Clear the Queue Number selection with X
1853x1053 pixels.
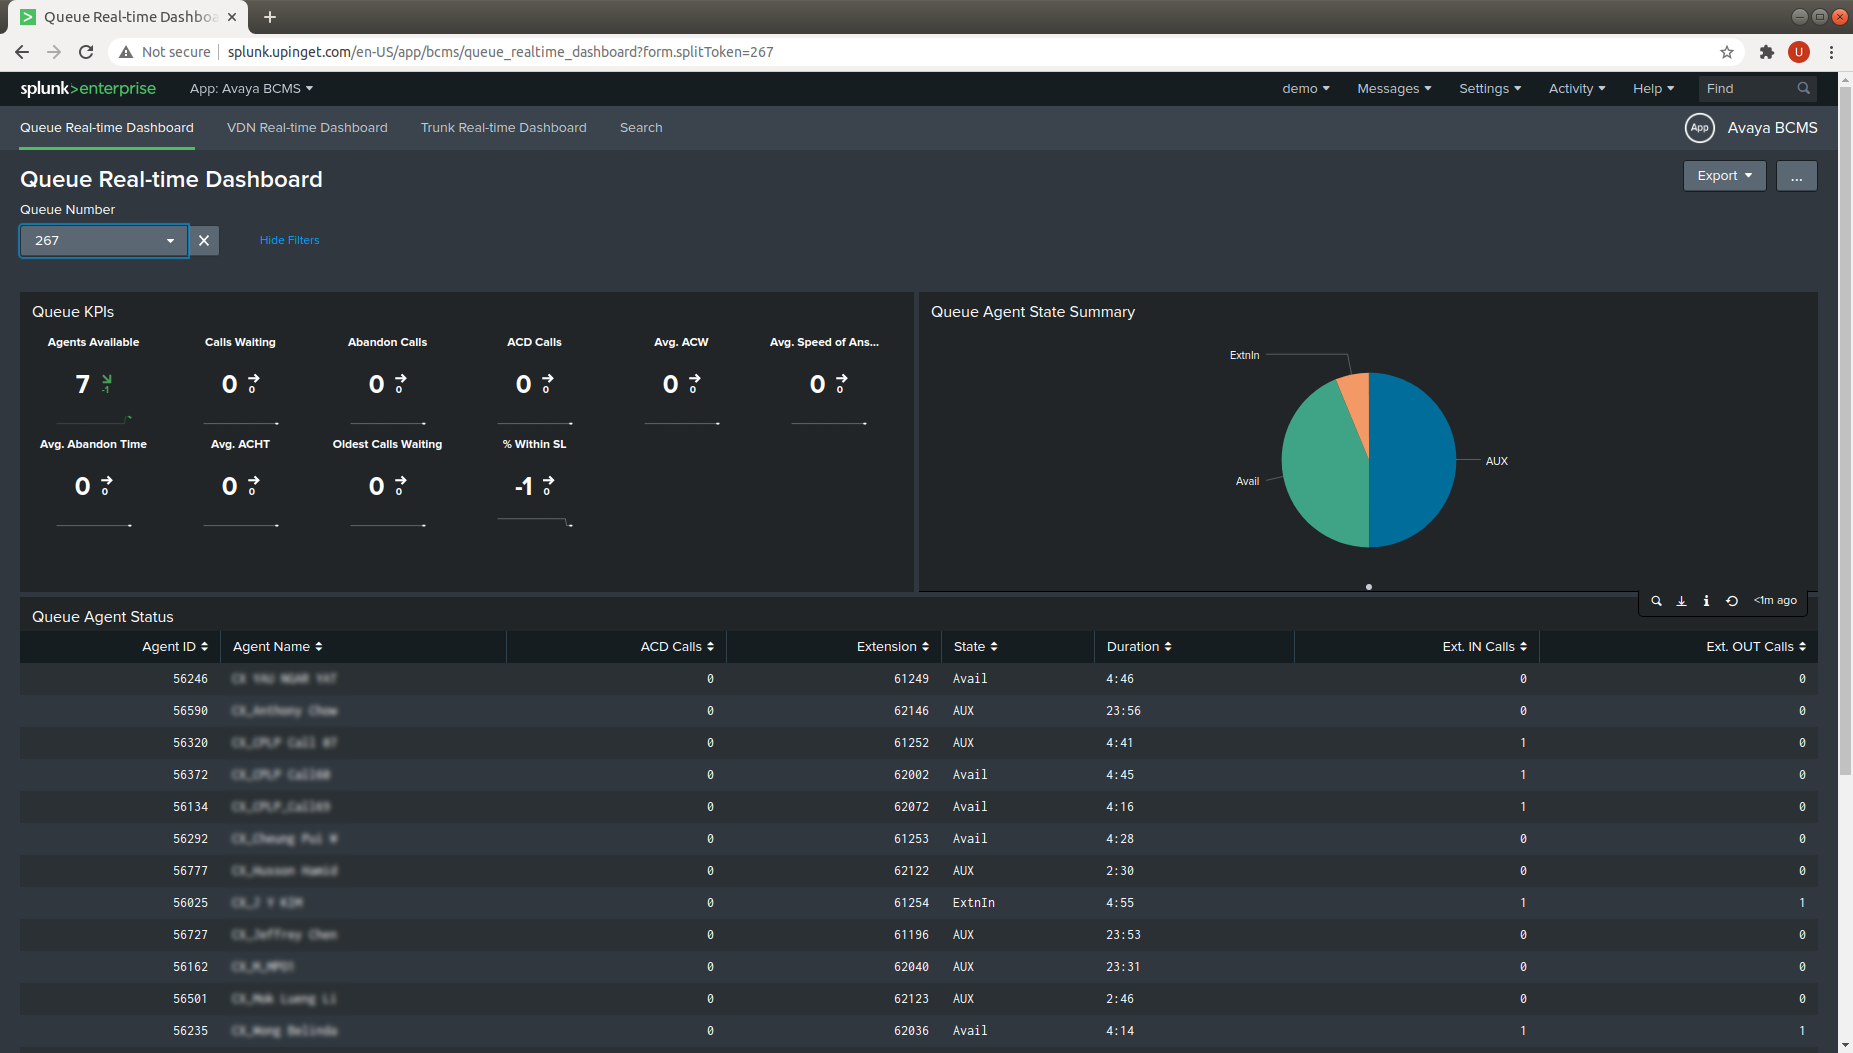[x=204, y=240]
